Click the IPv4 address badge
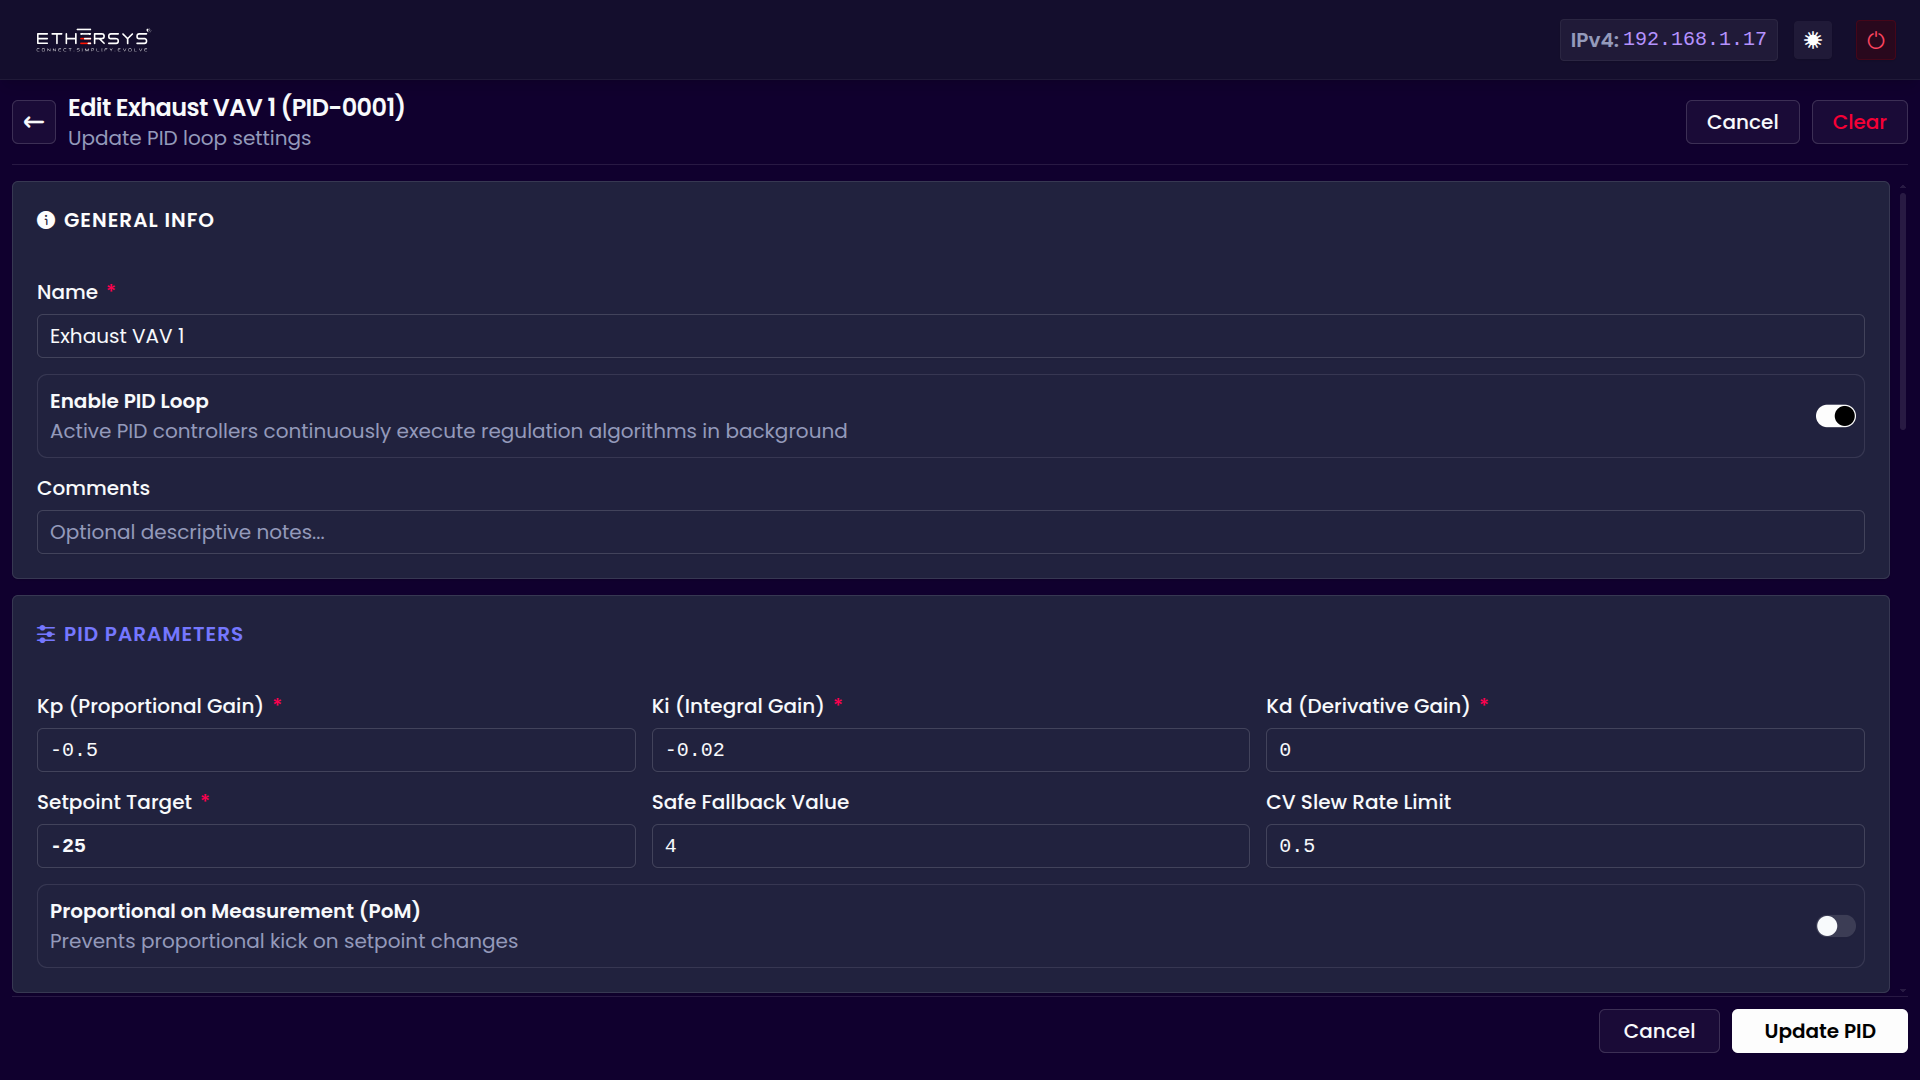The image size is (1920, 1080). 1668,40
